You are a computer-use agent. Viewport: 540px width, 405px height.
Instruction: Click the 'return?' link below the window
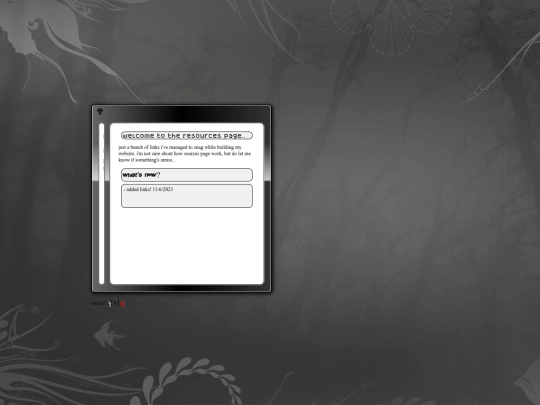tap(98, 303)
